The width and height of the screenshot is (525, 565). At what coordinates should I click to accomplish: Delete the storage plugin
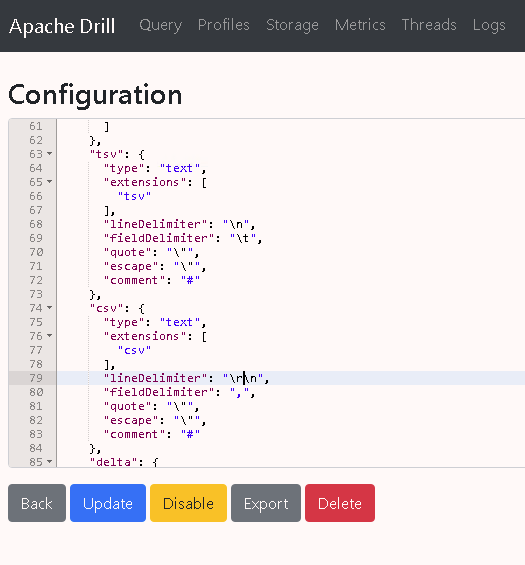pyautogui.click(x=340, y=503)
